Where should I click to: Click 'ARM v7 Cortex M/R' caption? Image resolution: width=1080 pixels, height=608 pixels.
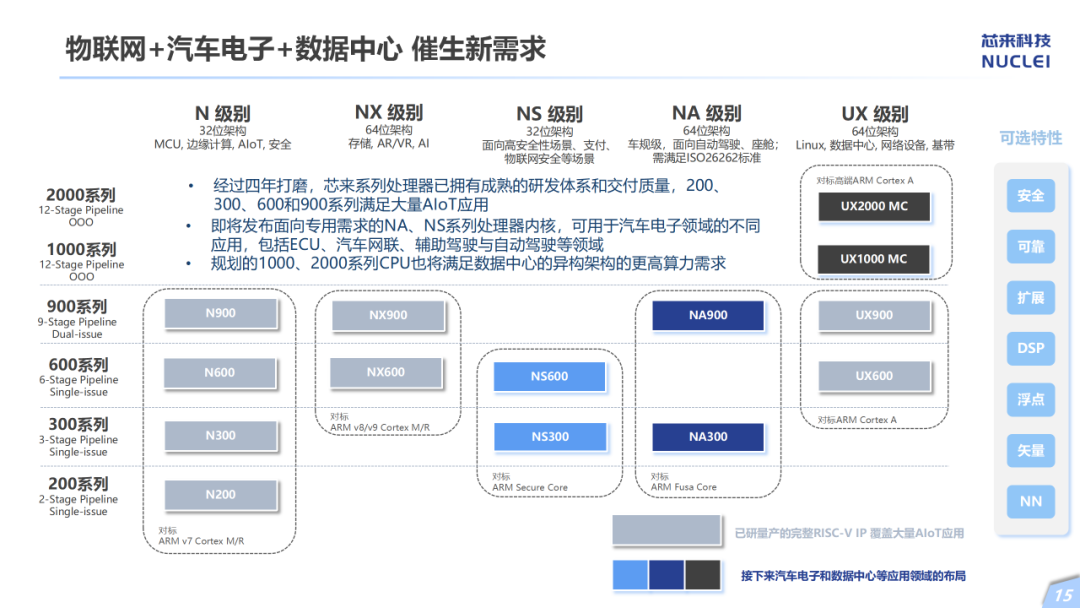(201, 541)
